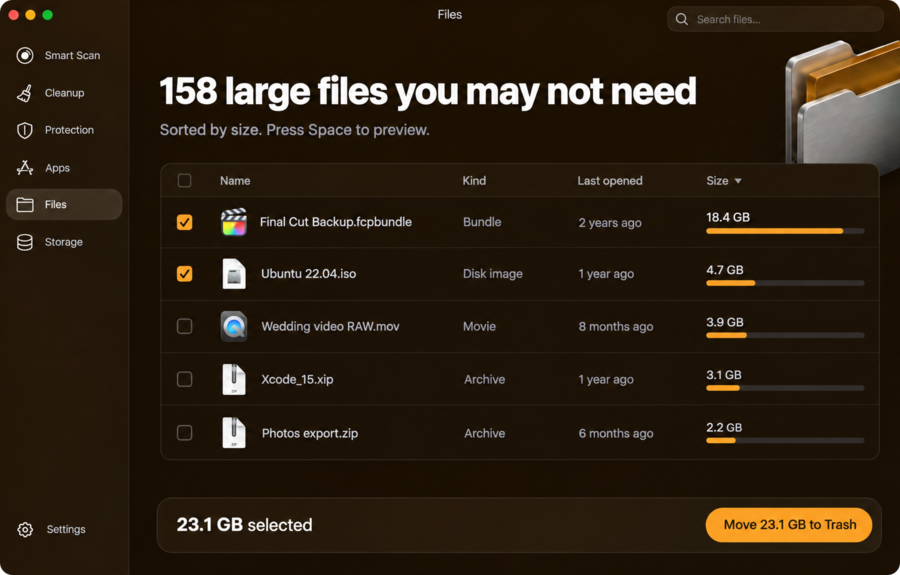Click the Search files input field

775,19
